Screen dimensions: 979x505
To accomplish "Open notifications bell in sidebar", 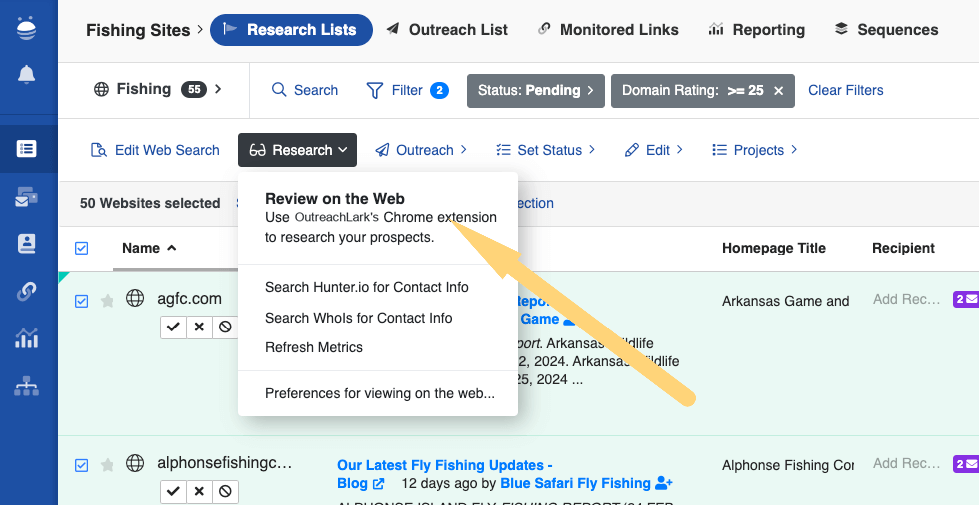I will (26, 74).
